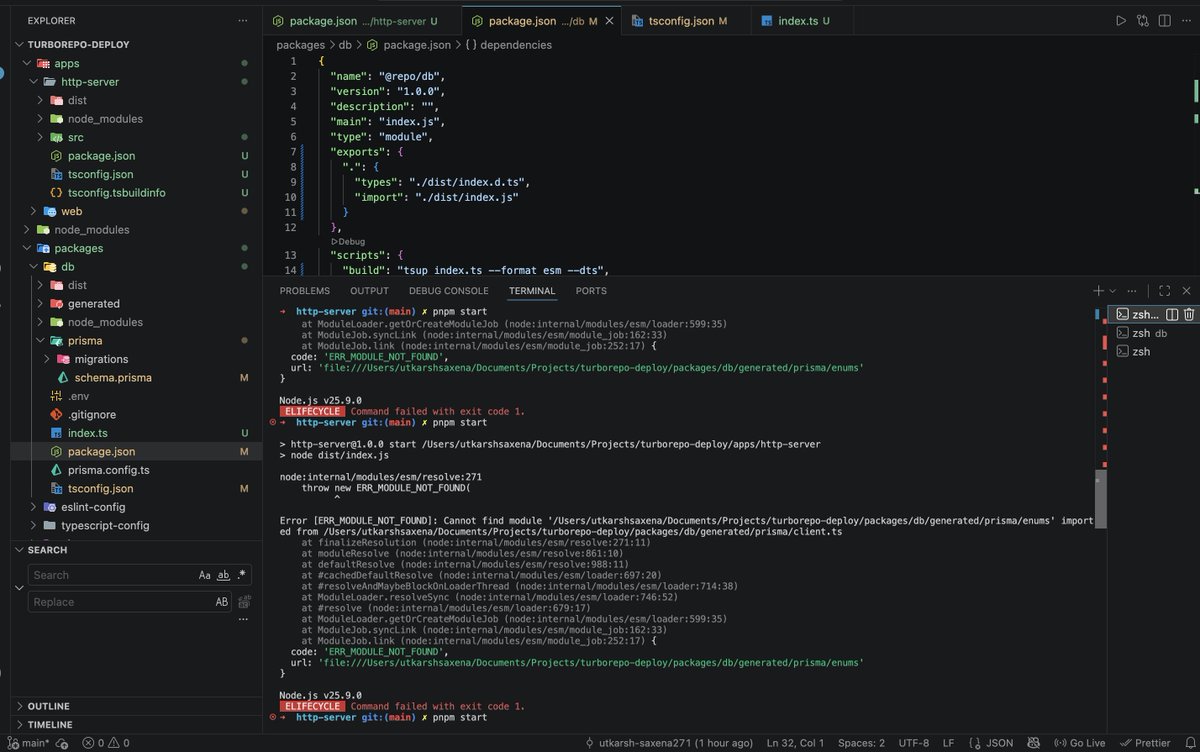Split the editor to the right
This screenshot has height=752, width=1200.
tap(1164, 20)
